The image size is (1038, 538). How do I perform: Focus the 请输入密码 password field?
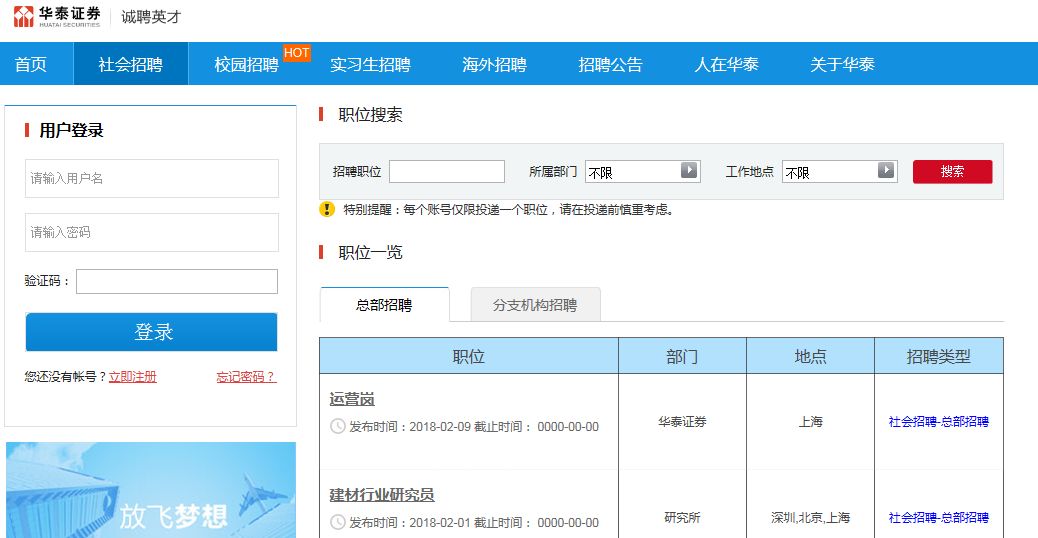[x=152, y=232]
